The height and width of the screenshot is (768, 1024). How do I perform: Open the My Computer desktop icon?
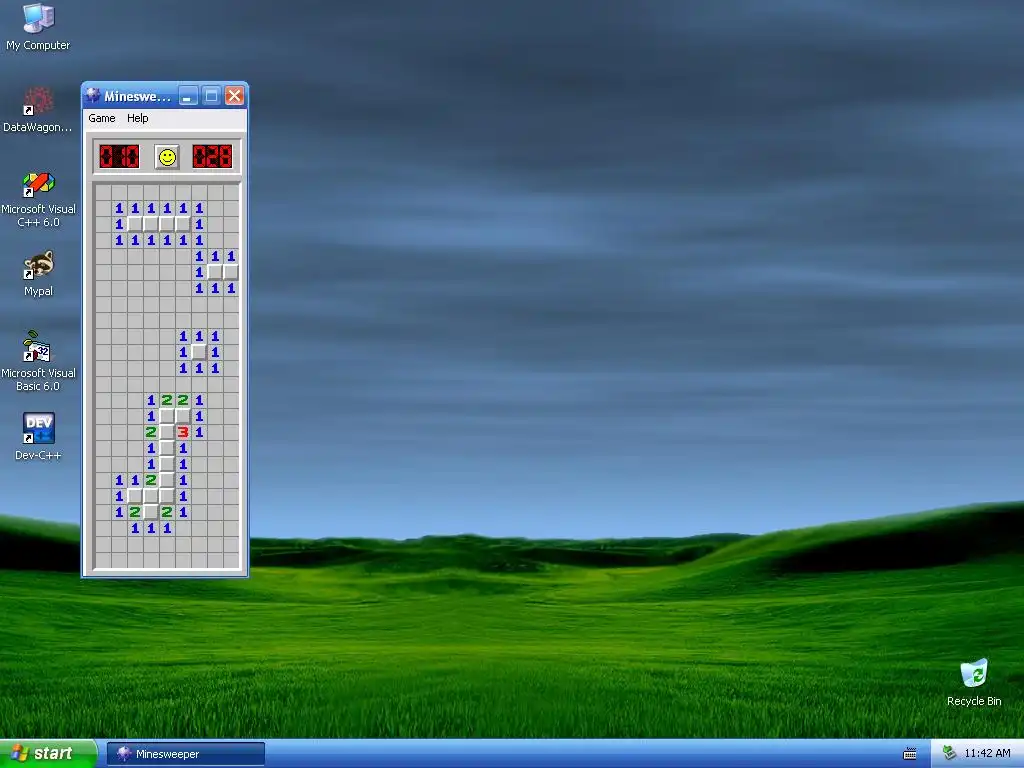click(x=38, y=27)
